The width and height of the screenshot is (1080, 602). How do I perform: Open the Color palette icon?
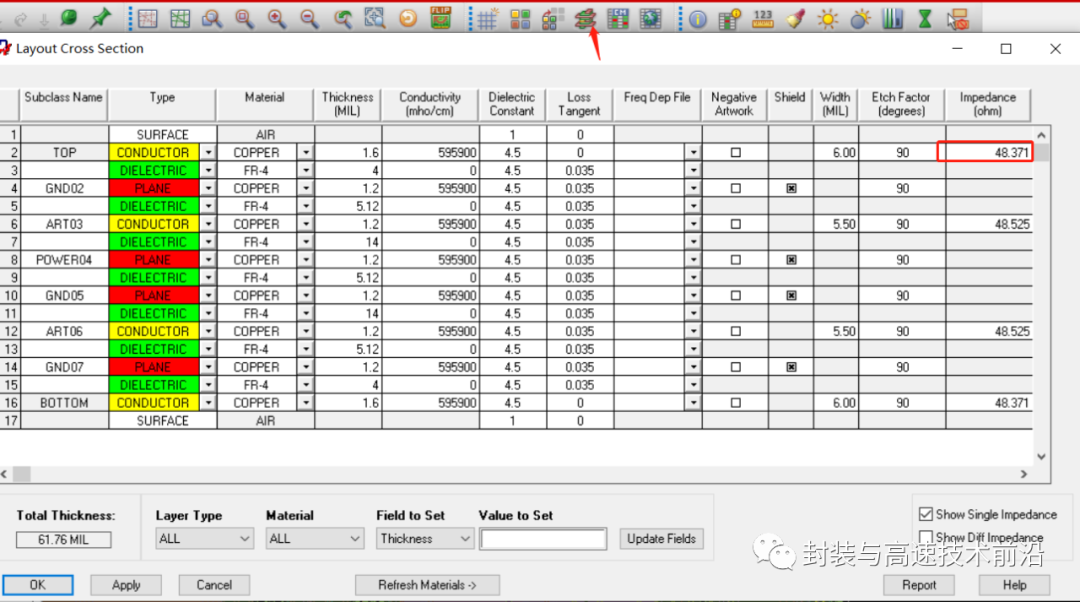click(x=520, y=19)
